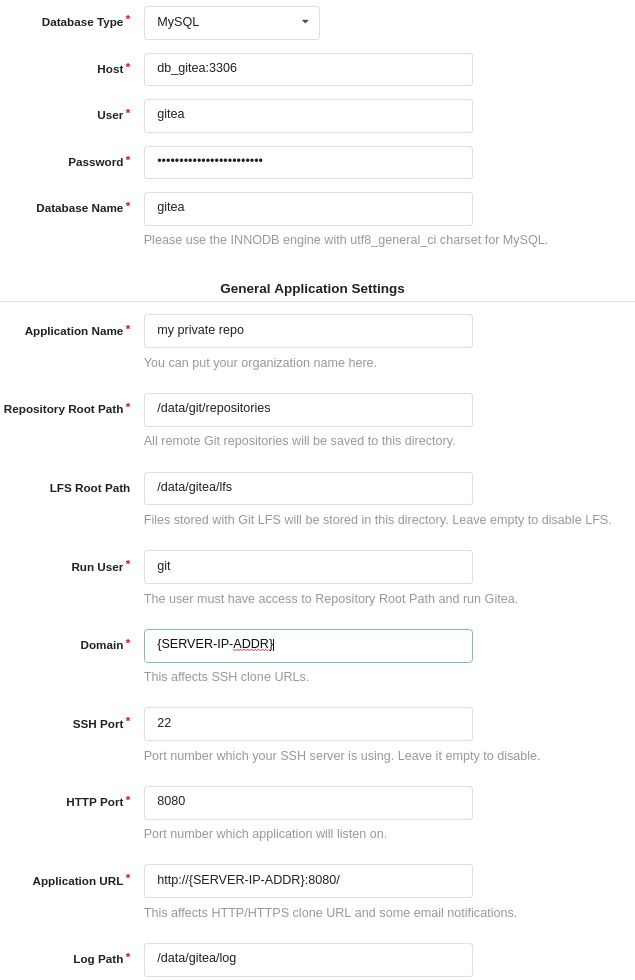Select the Repository Root Path field
Image resolution: width=635 pixels, height=980 pixels.
308,410
